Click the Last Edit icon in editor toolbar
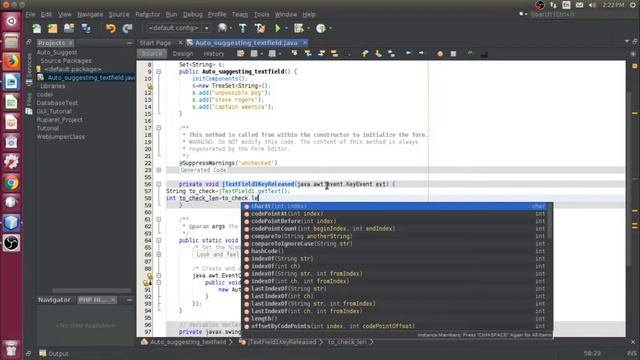This screenshot has width=640, height=360. click(x=241, y=53)
